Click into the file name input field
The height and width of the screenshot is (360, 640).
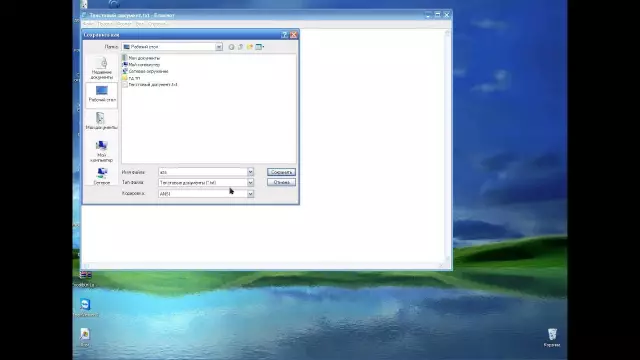pyautogui.click(x=202, y=172)
